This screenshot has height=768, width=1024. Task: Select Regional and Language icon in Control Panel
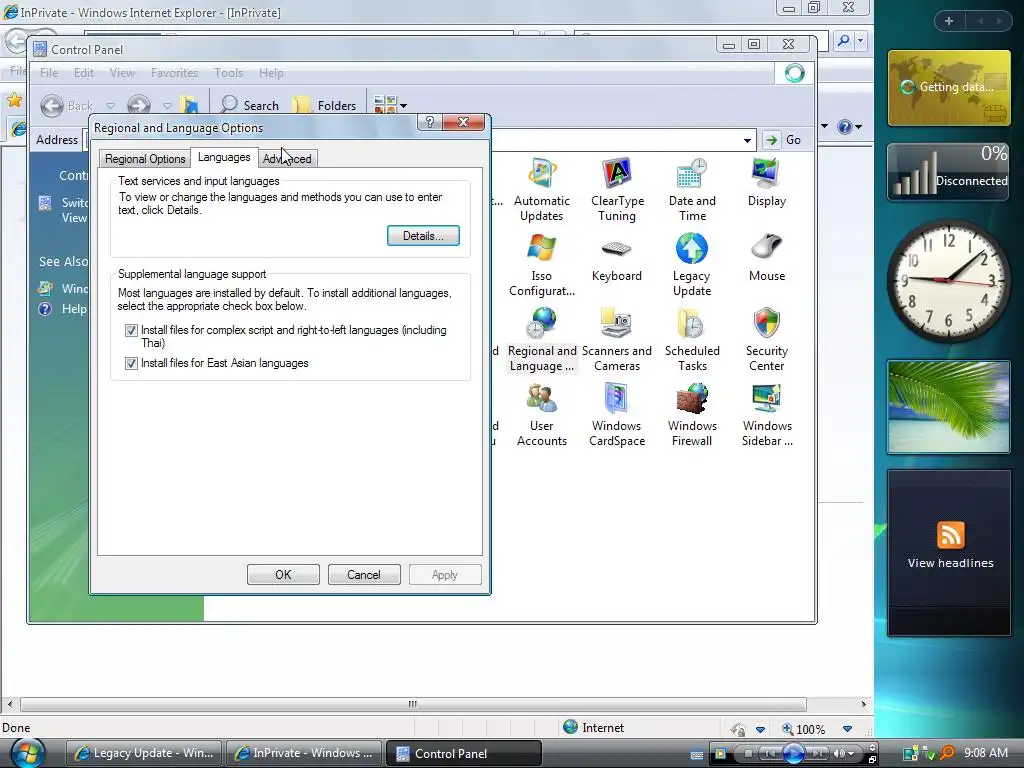[x=541, y=324]
